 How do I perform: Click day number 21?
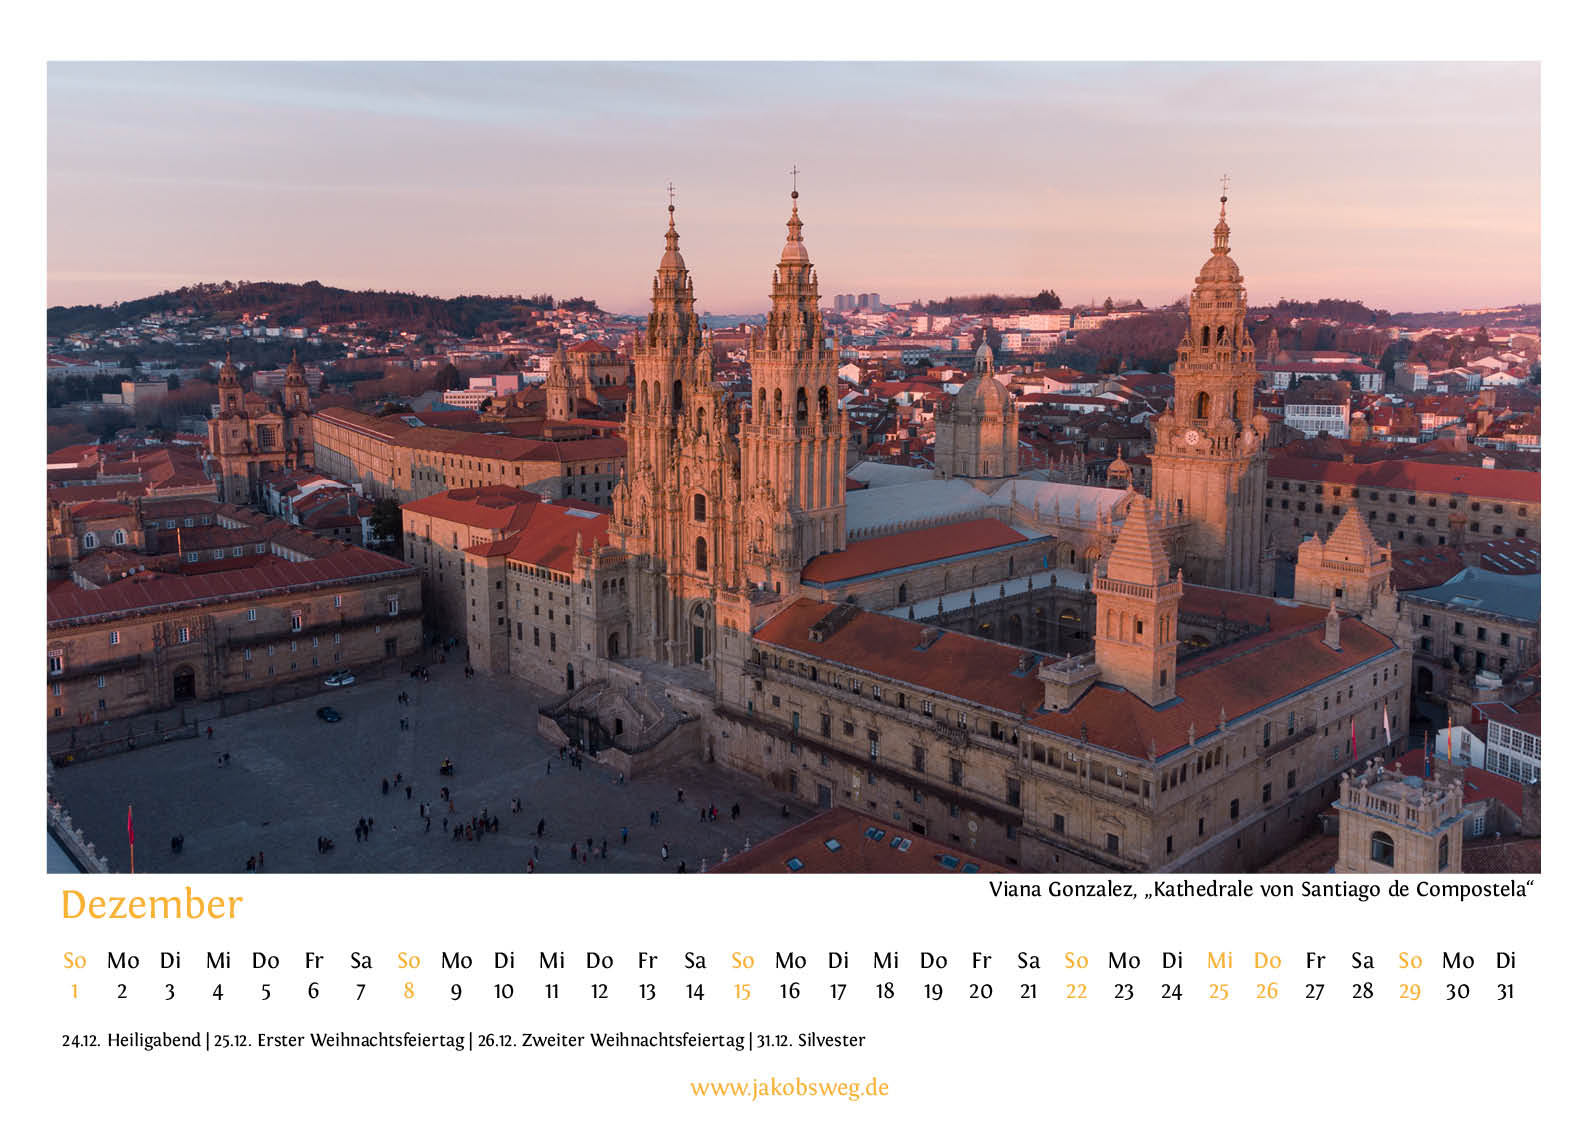[x=1028, y=991]
